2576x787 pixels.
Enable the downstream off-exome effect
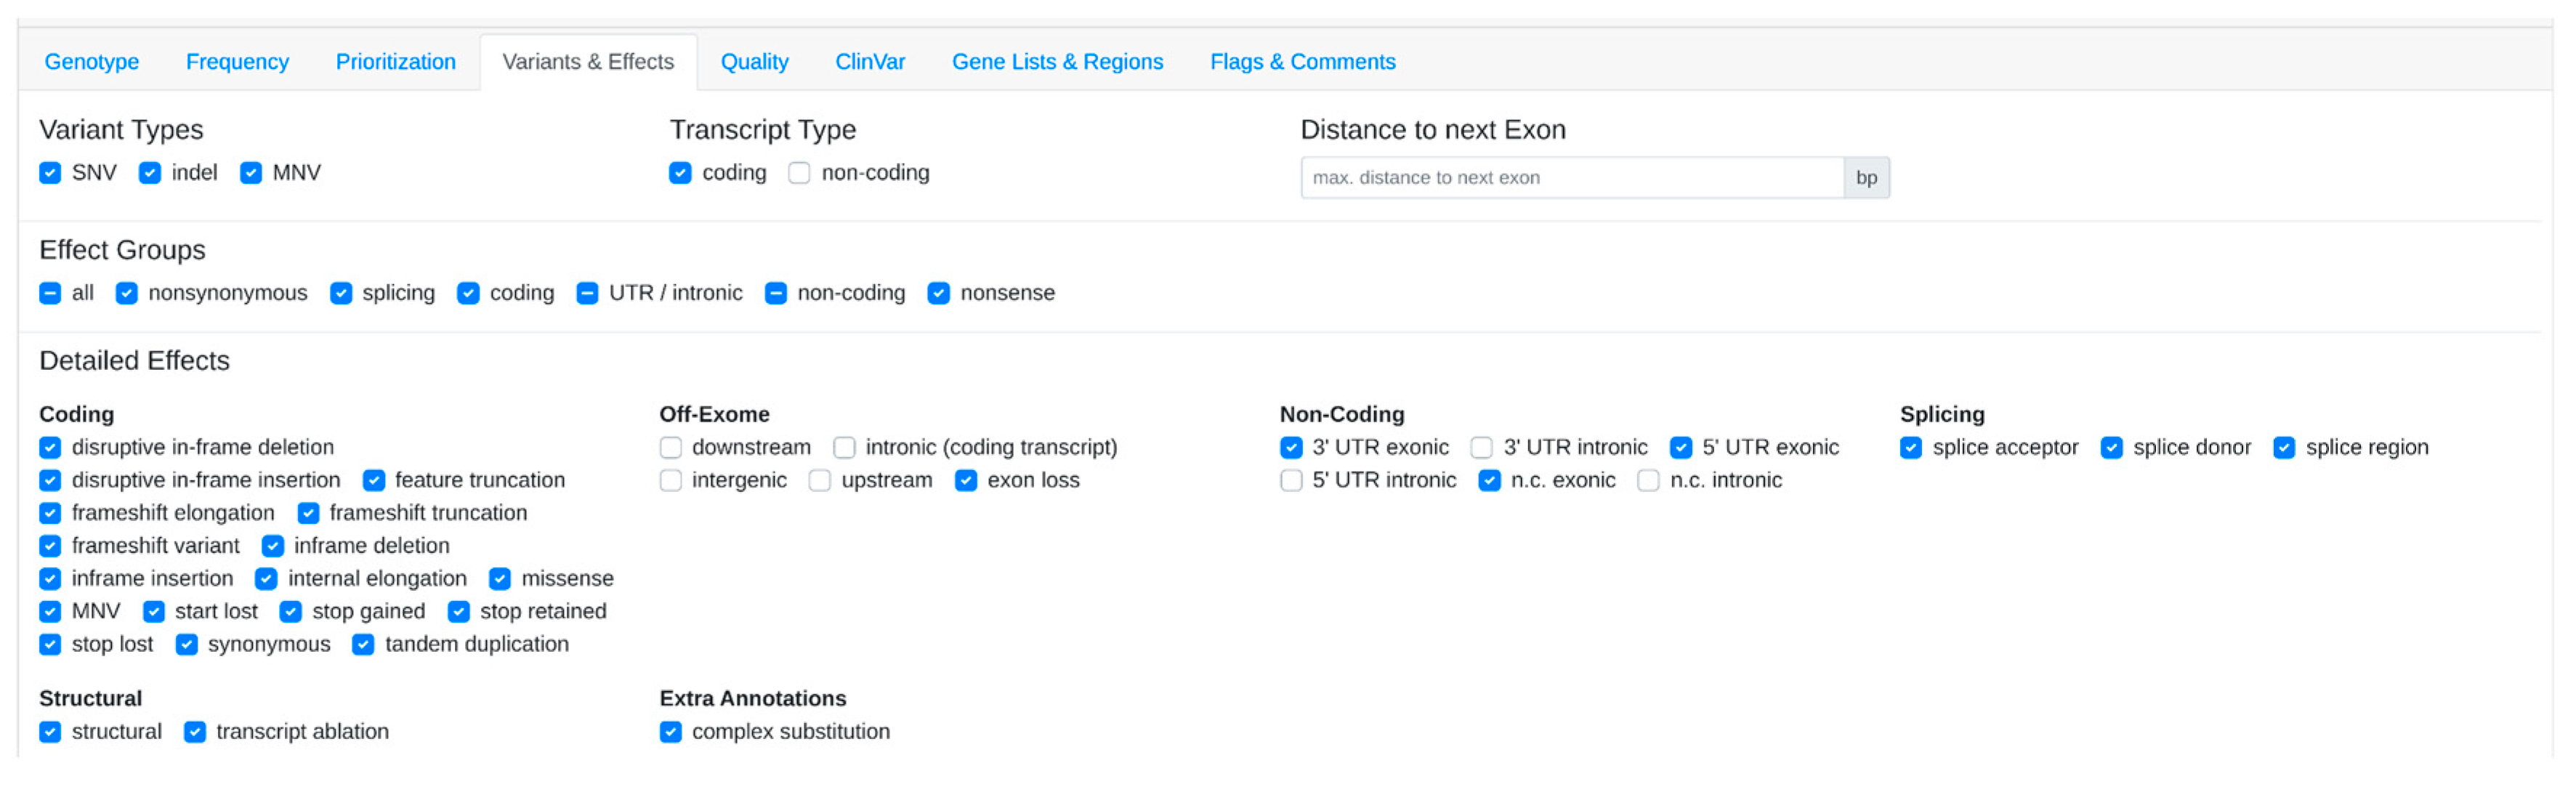pos(671,448)
